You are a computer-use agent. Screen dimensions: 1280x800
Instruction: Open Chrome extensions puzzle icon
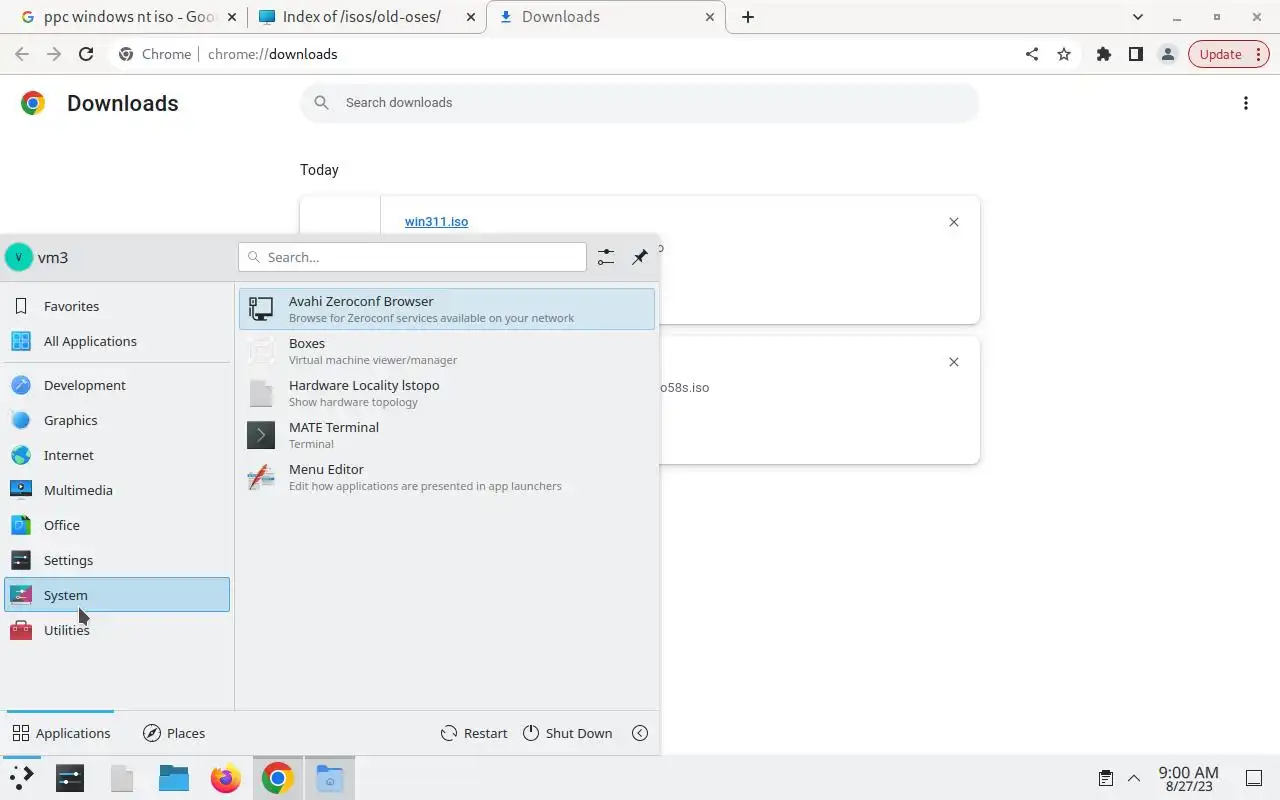[1104, 54]
